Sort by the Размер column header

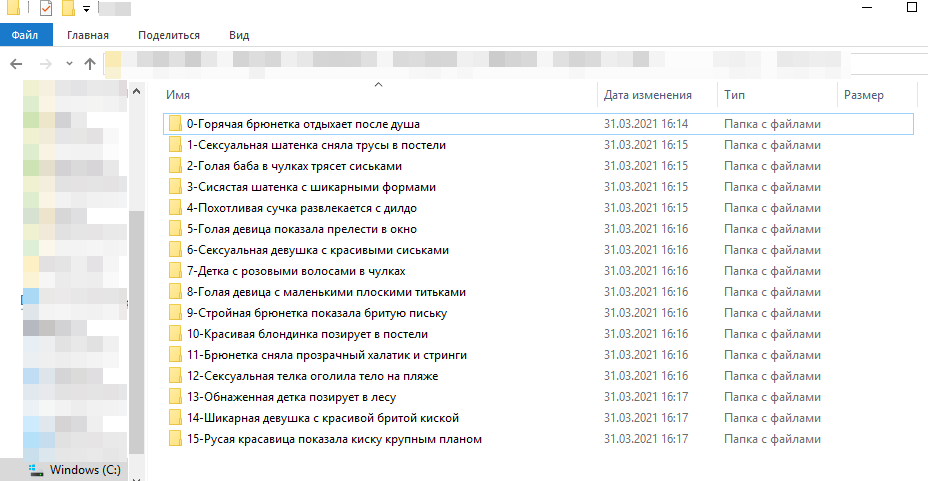[x=863, y=95]
